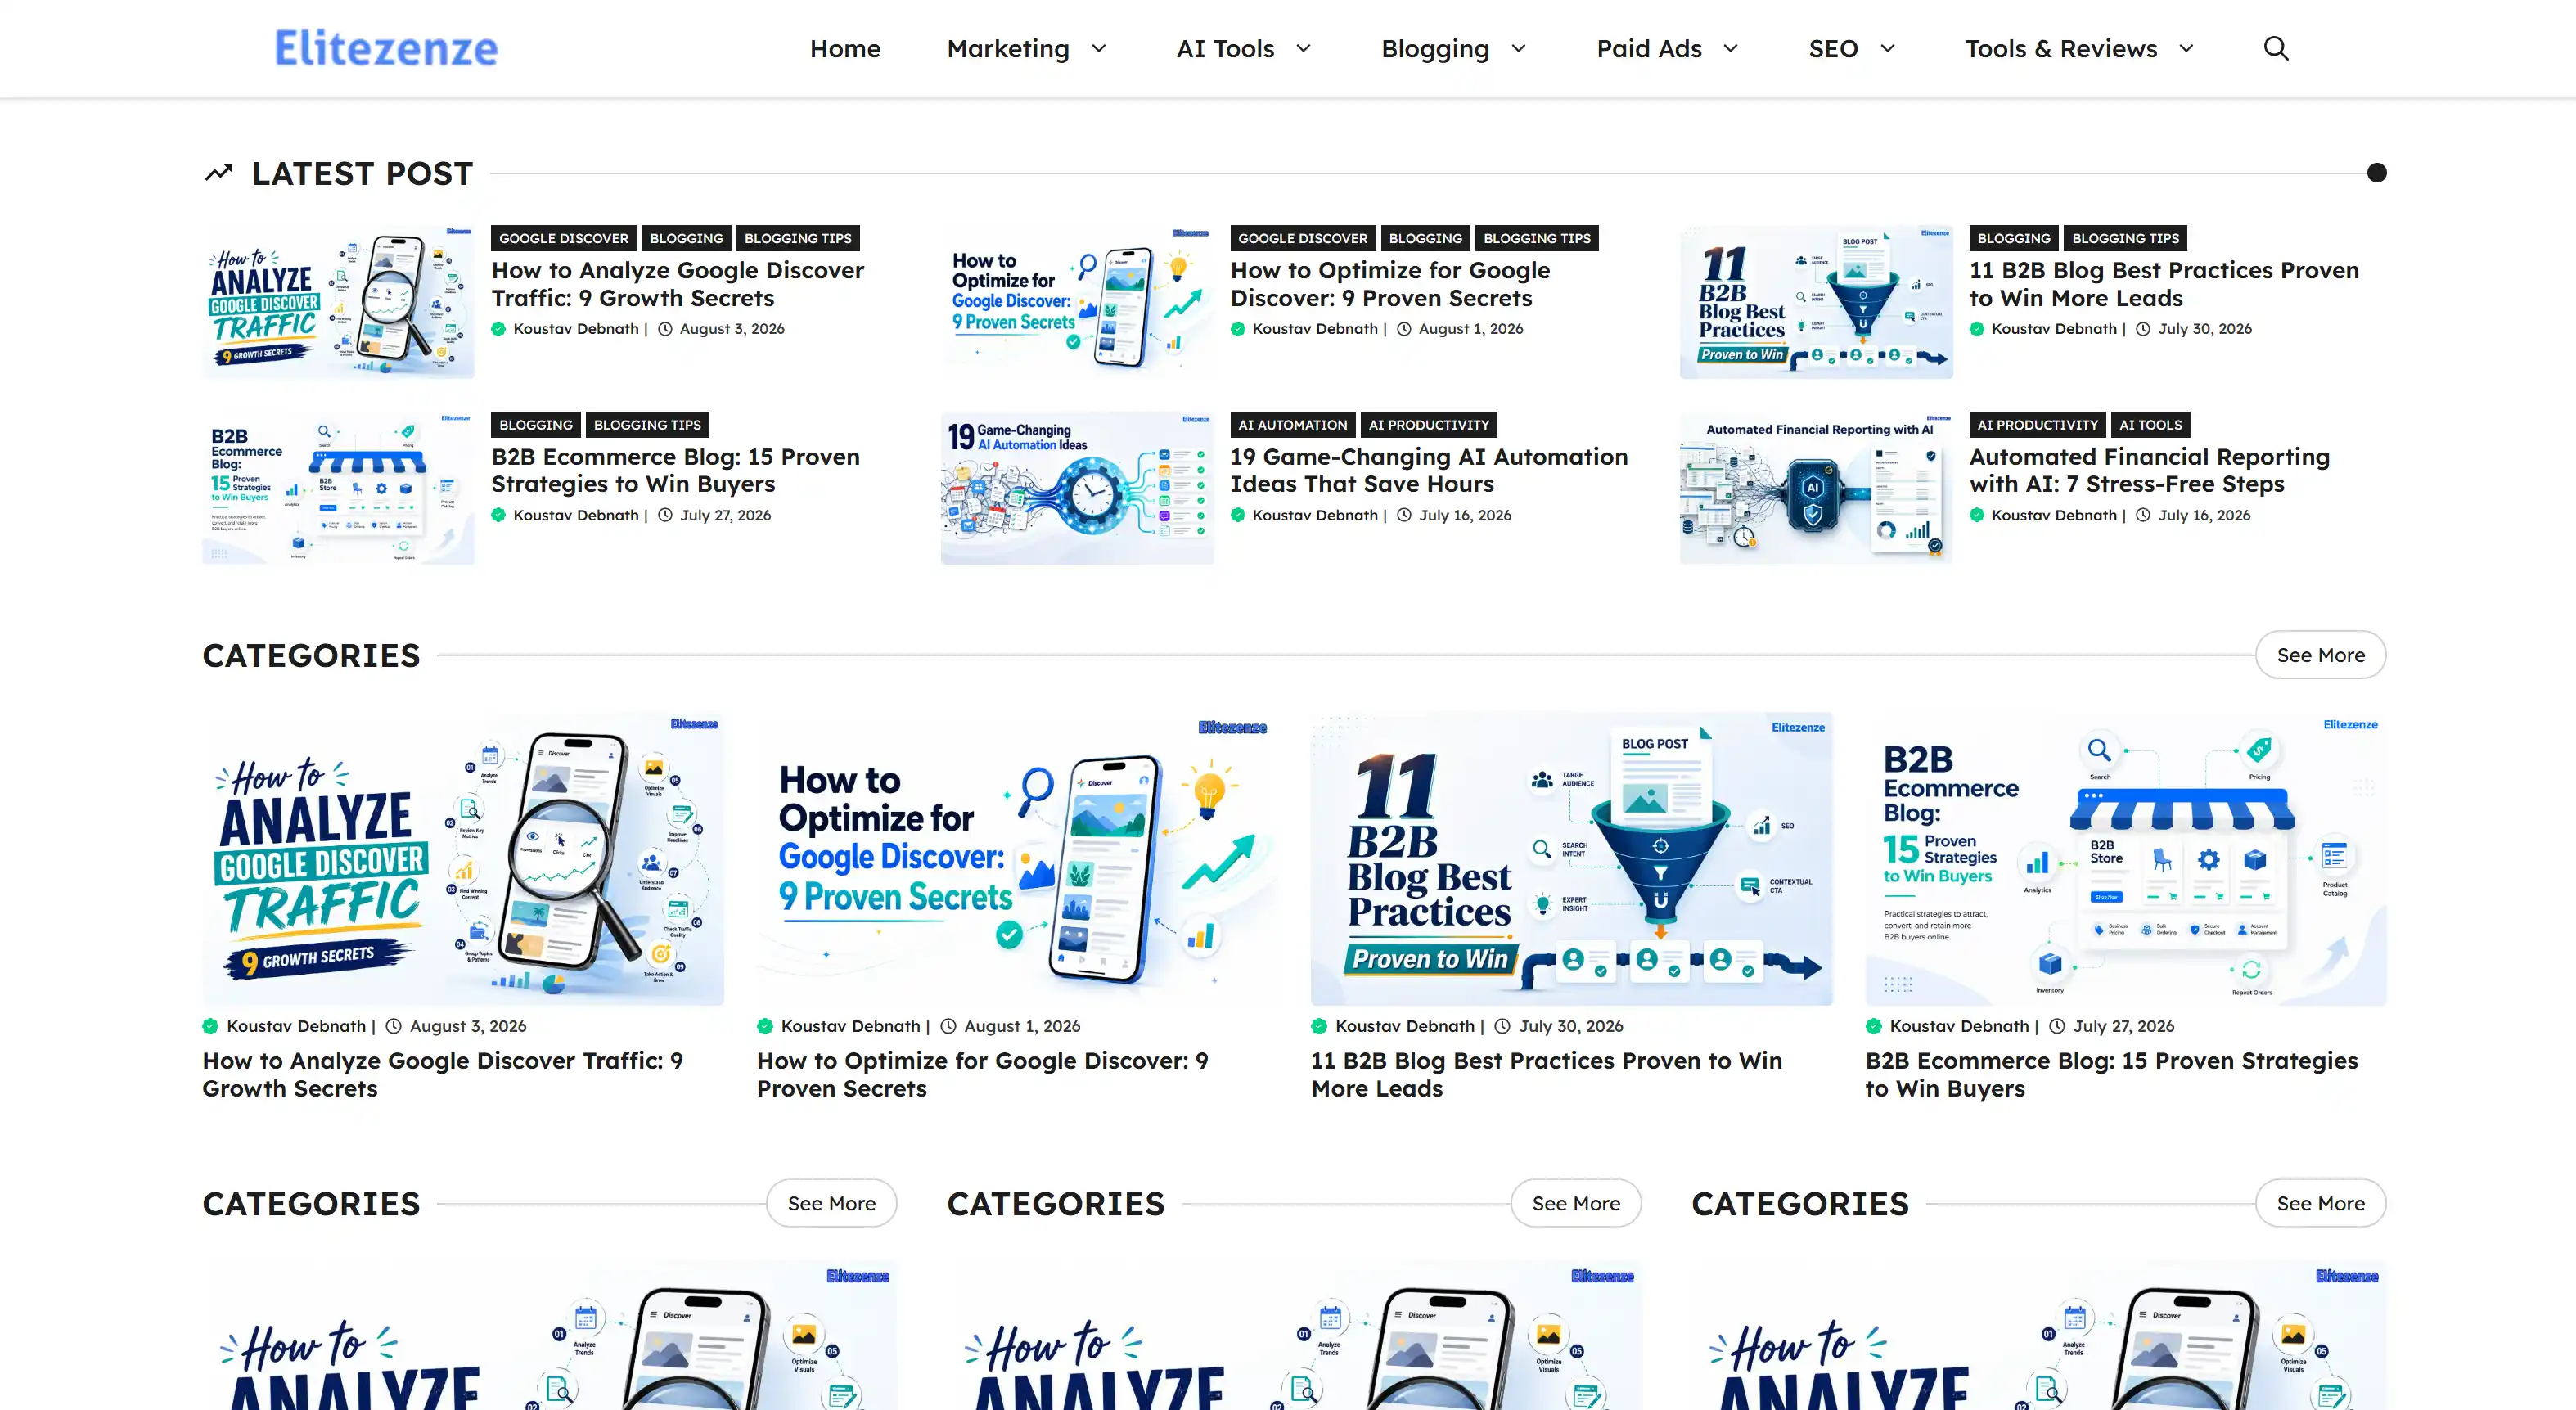Expand the Tools & Reviews menu arrow

point(2186,48)
